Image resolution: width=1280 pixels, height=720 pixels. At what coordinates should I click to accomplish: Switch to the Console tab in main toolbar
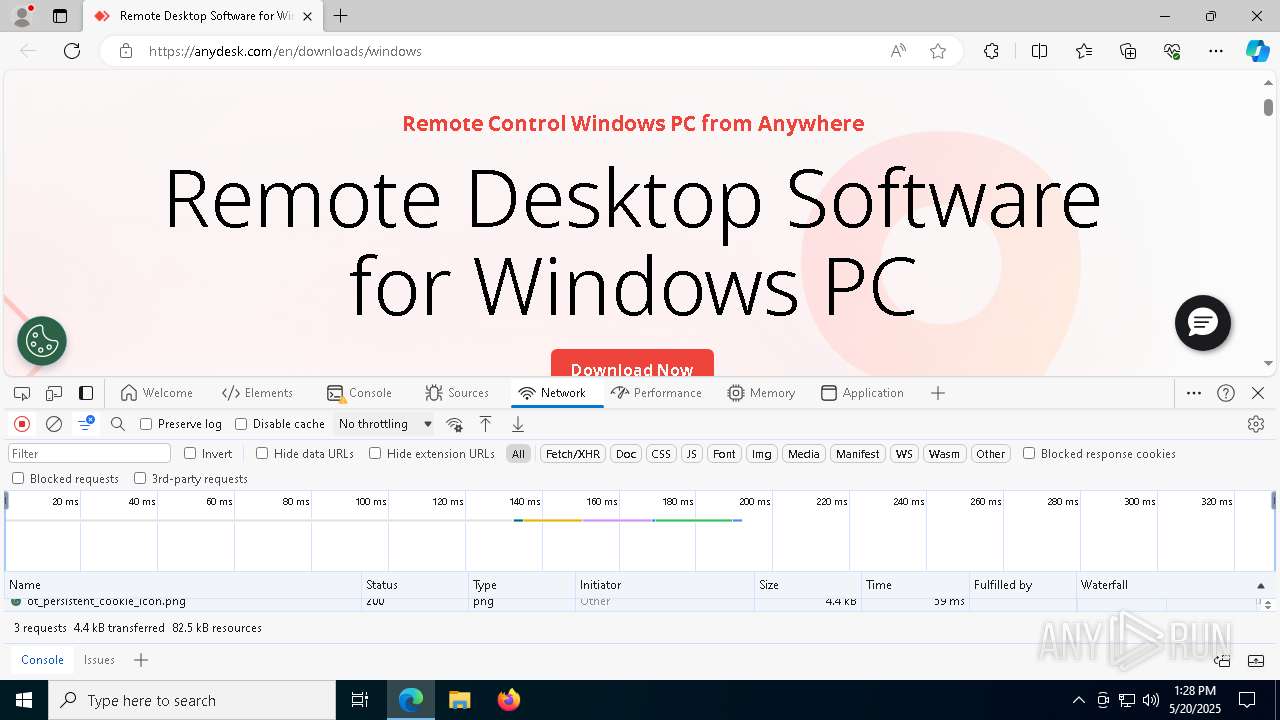tap(360, 393)
